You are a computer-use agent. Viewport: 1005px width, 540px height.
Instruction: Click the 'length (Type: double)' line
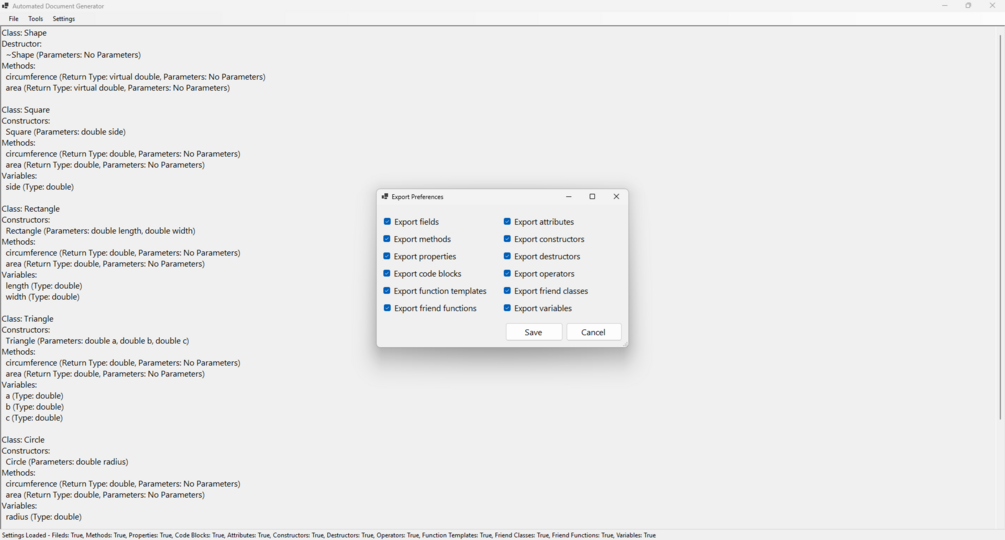tap(44, 286)
